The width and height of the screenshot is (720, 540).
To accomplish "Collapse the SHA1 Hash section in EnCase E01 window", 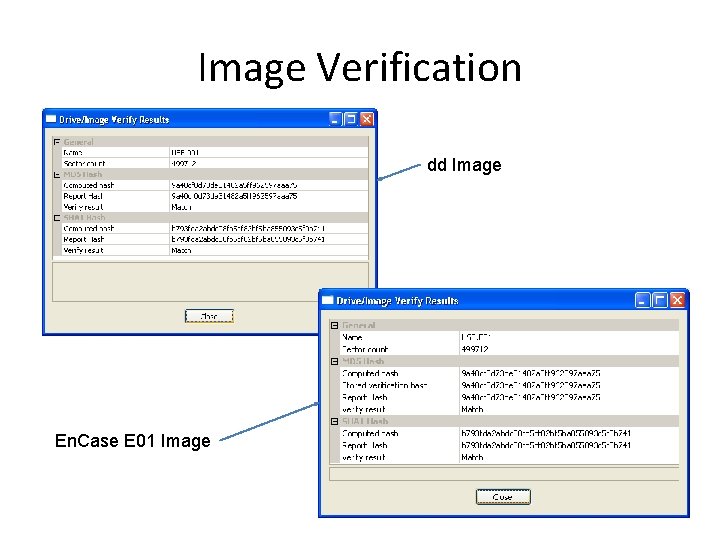I will [x=334, y=421].
